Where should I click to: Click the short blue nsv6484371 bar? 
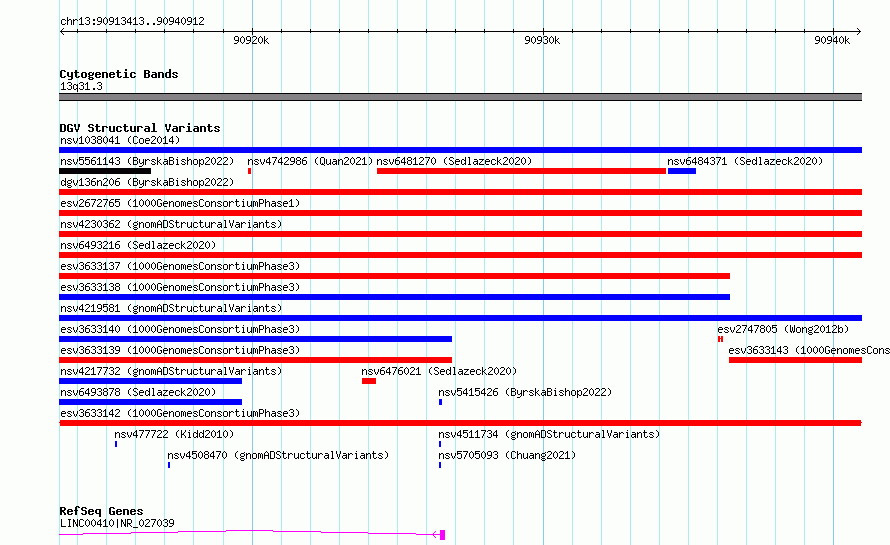pyautogui.click(x=682, y=171)
